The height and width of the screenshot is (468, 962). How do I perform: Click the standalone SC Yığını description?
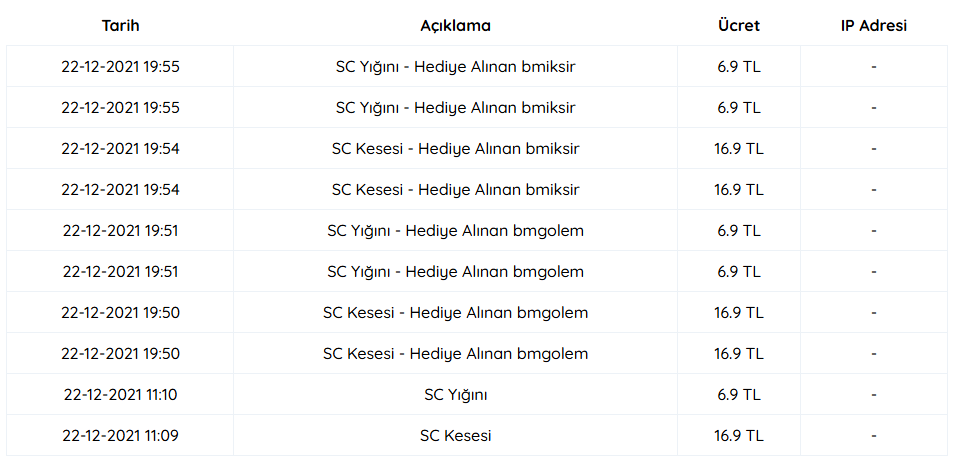455,395
